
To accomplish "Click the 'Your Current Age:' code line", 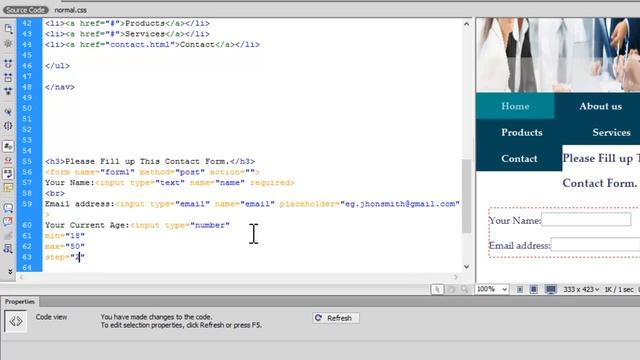I will (137, 225).
